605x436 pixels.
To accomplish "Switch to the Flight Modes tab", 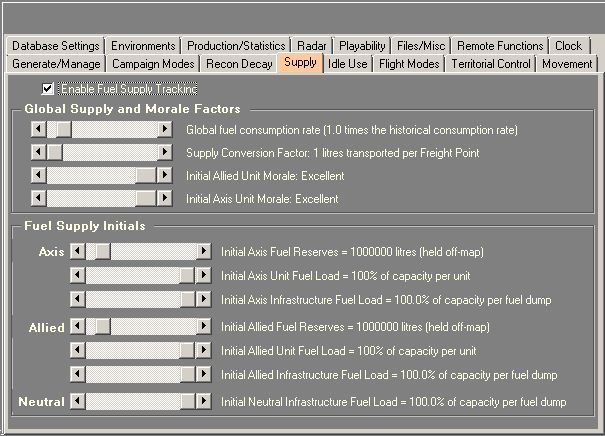I will tap(410, 64).
